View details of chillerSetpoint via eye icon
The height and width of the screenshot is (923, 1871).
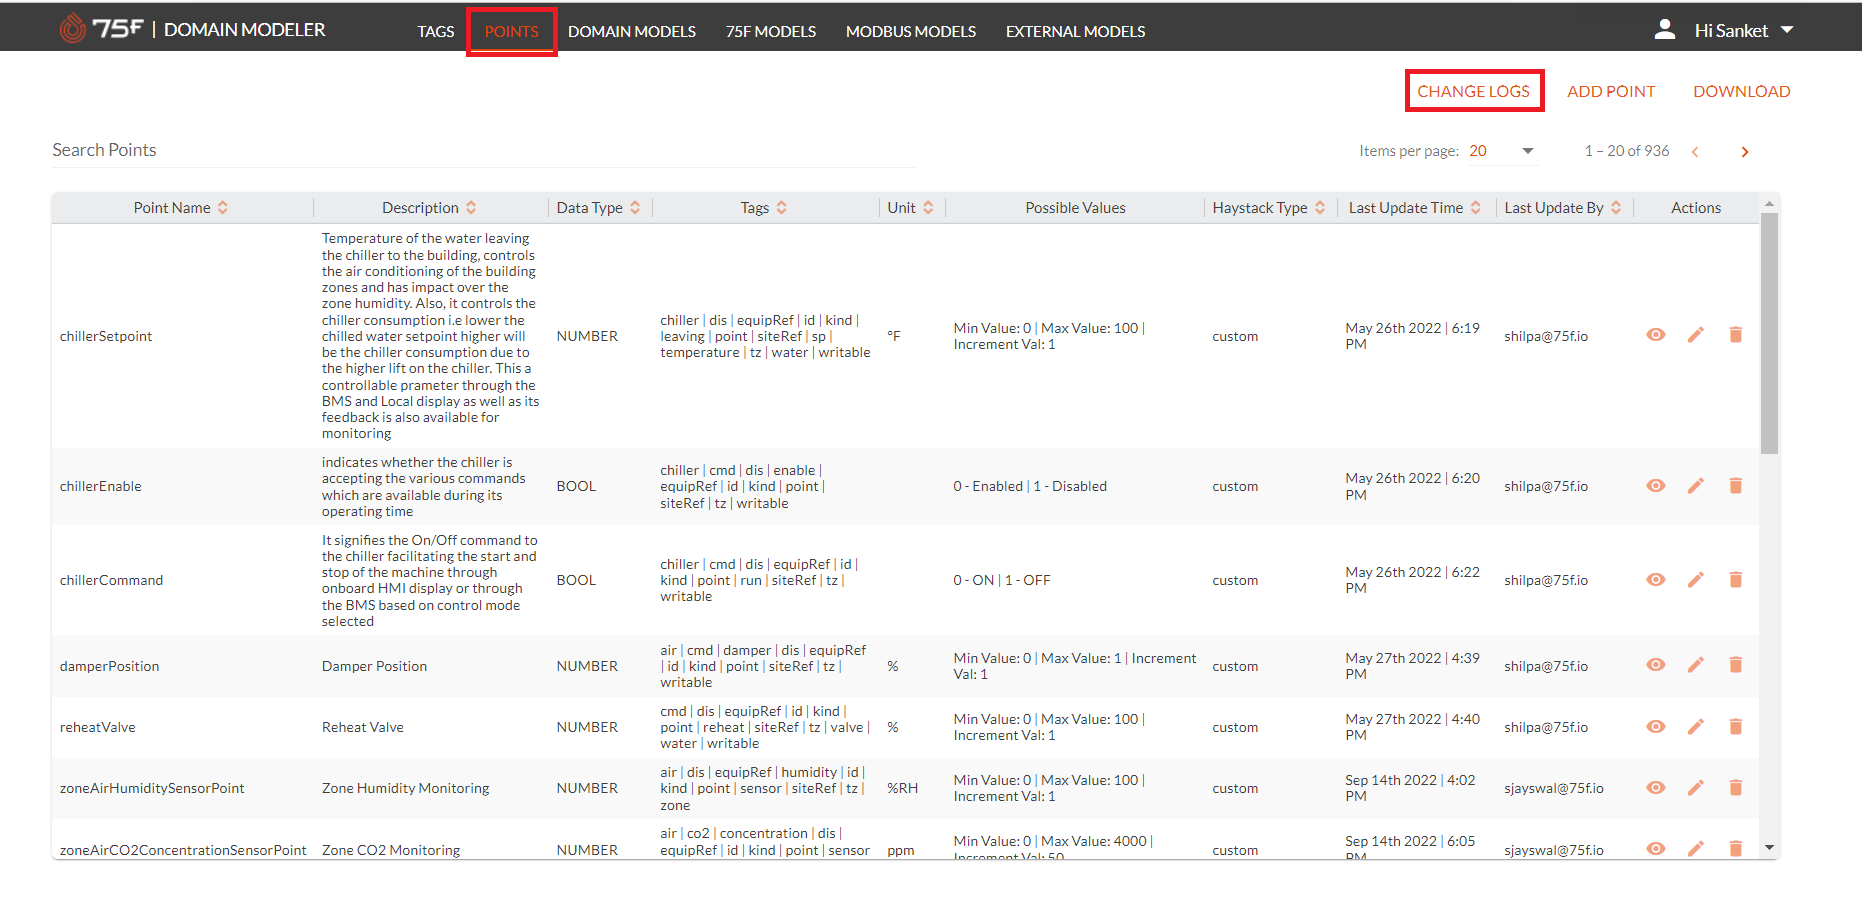pos(1656,335)
